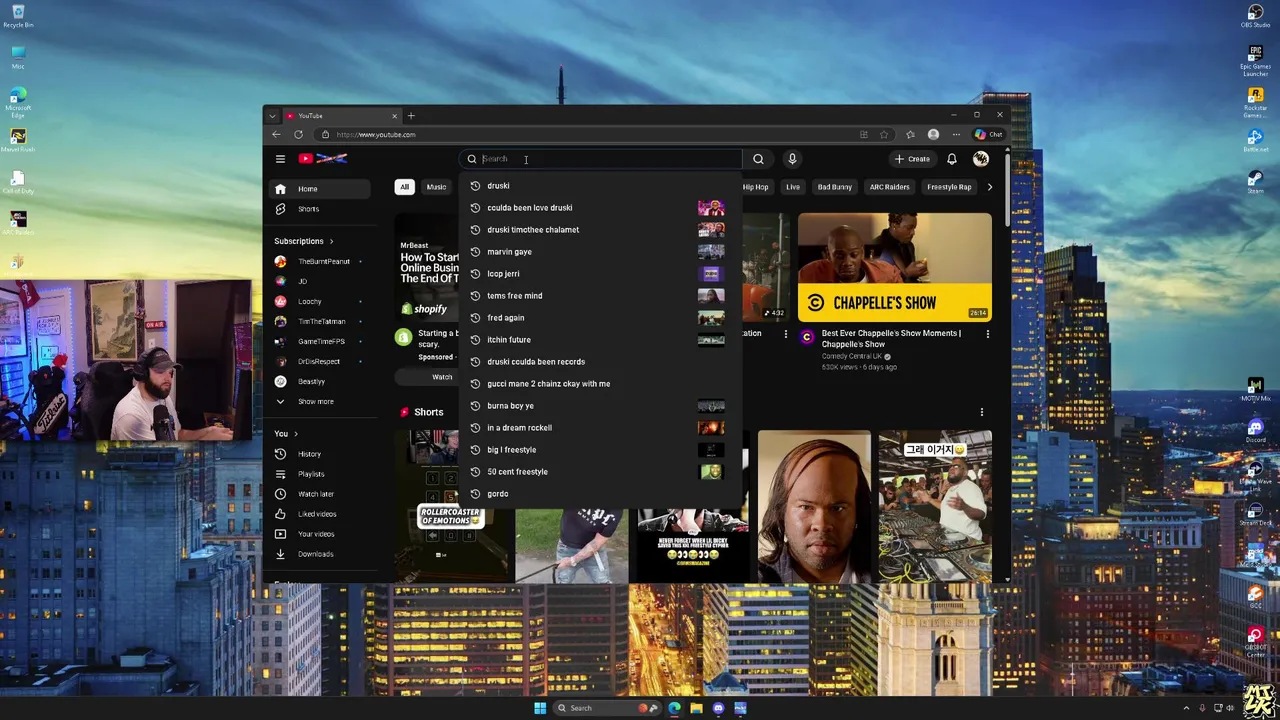
Task: Reload the page with refresh icon
Action: 298,134
